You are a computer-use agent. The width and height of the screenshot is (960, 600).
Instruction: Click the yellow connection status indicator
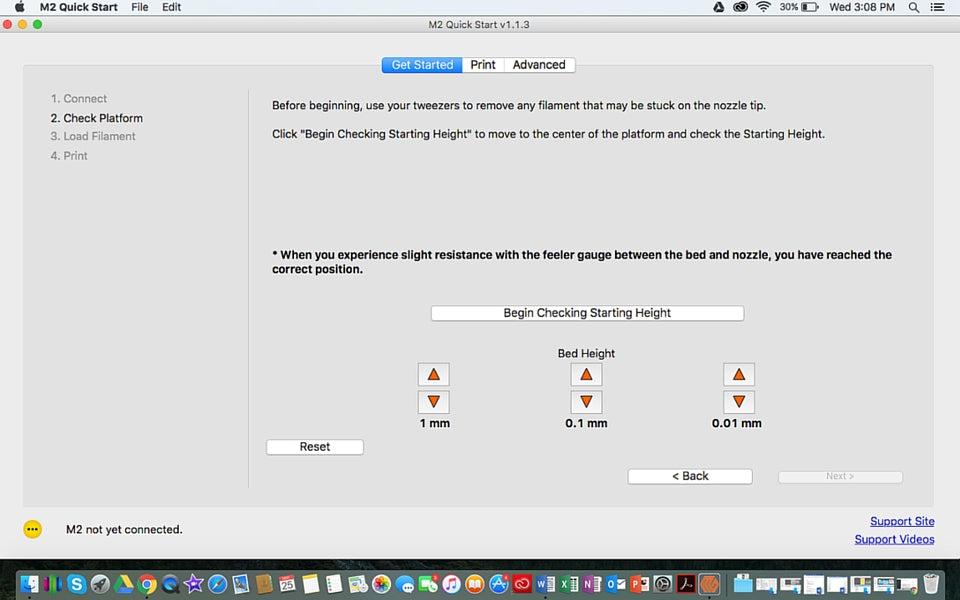tap(33, 529)
